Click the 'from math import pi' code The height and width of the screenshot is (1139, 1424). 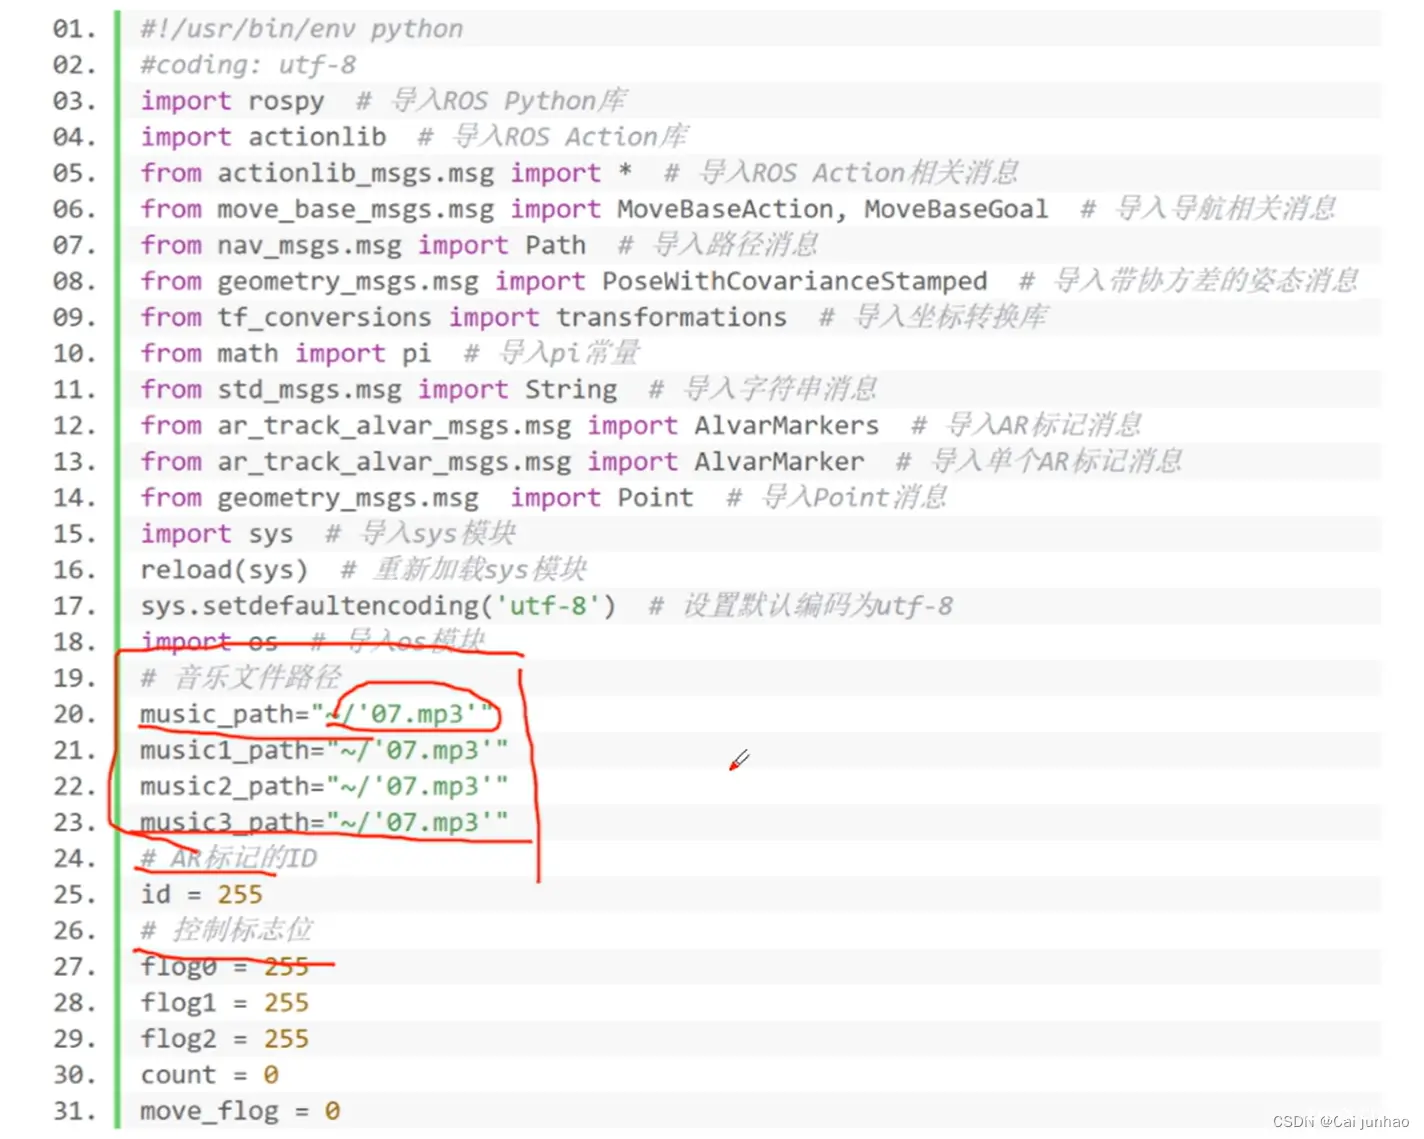(286, 353)
